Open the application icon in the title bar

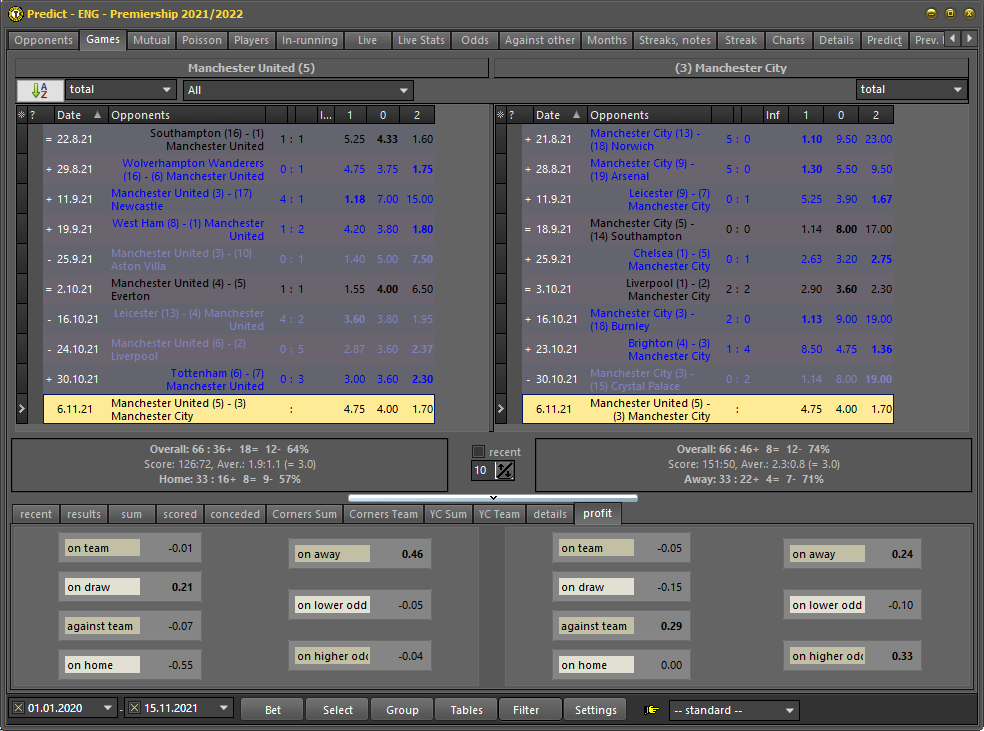[x=14, y=14]
